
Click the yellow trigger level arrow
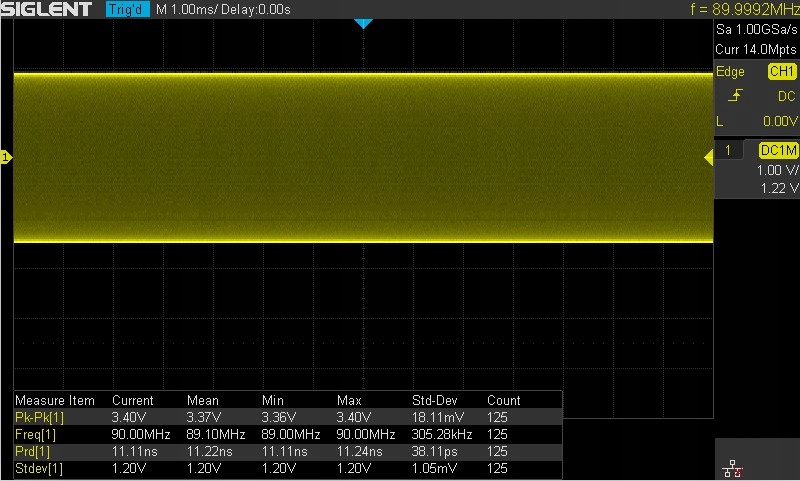coord(709,158)
